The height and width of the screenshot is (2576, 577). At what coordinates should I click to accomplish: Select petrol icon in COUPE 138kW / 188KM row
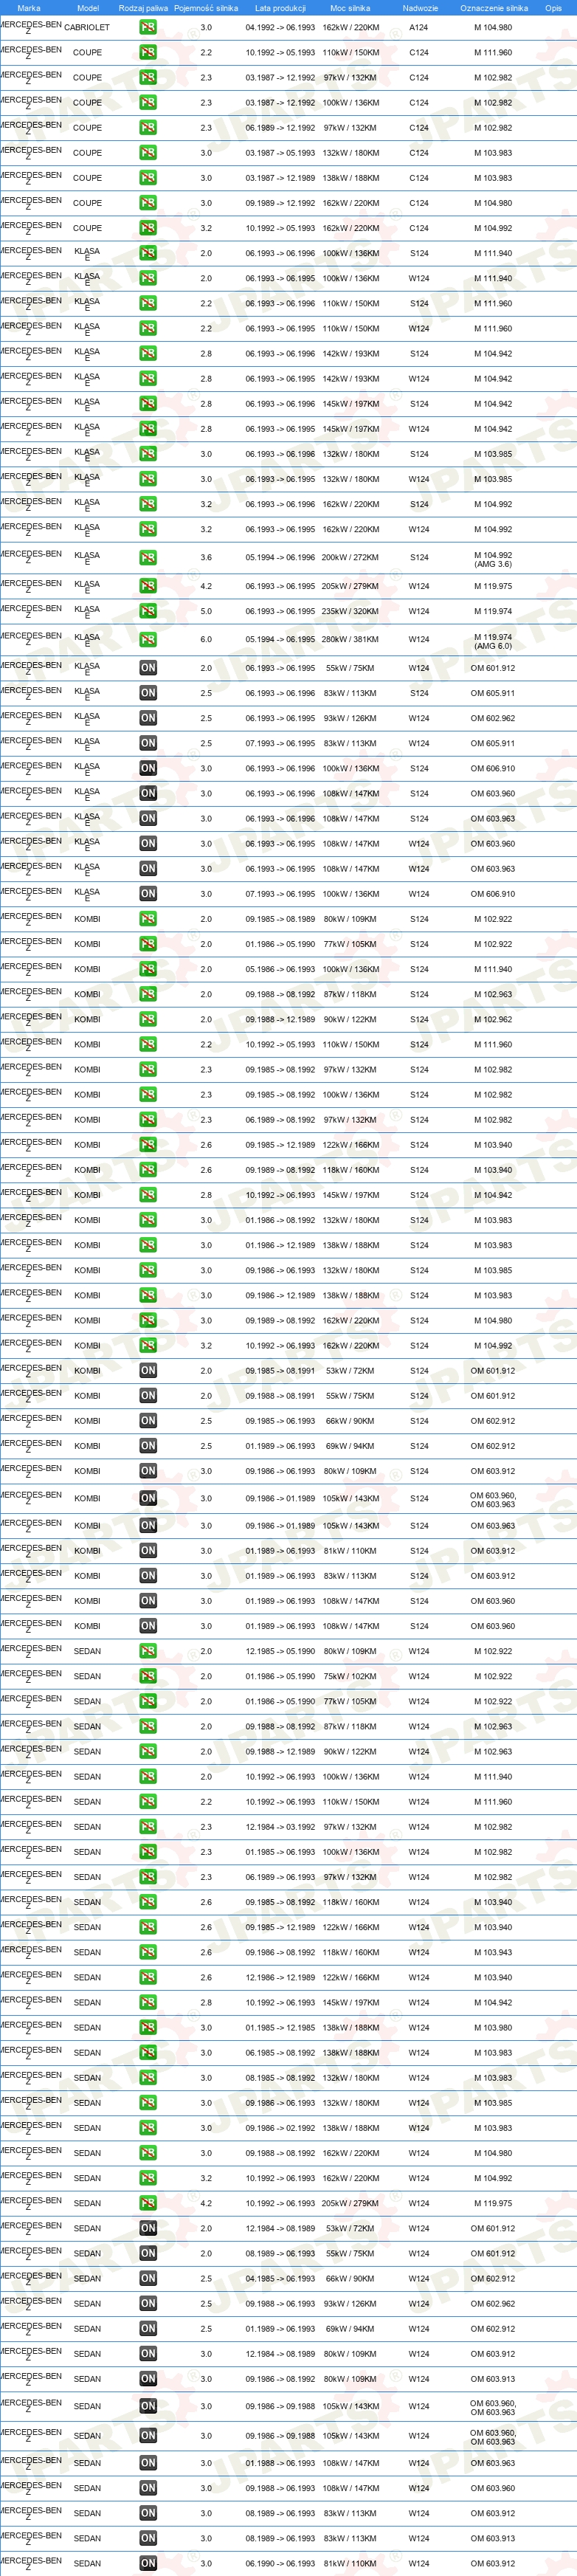click(x=148, y=178)
